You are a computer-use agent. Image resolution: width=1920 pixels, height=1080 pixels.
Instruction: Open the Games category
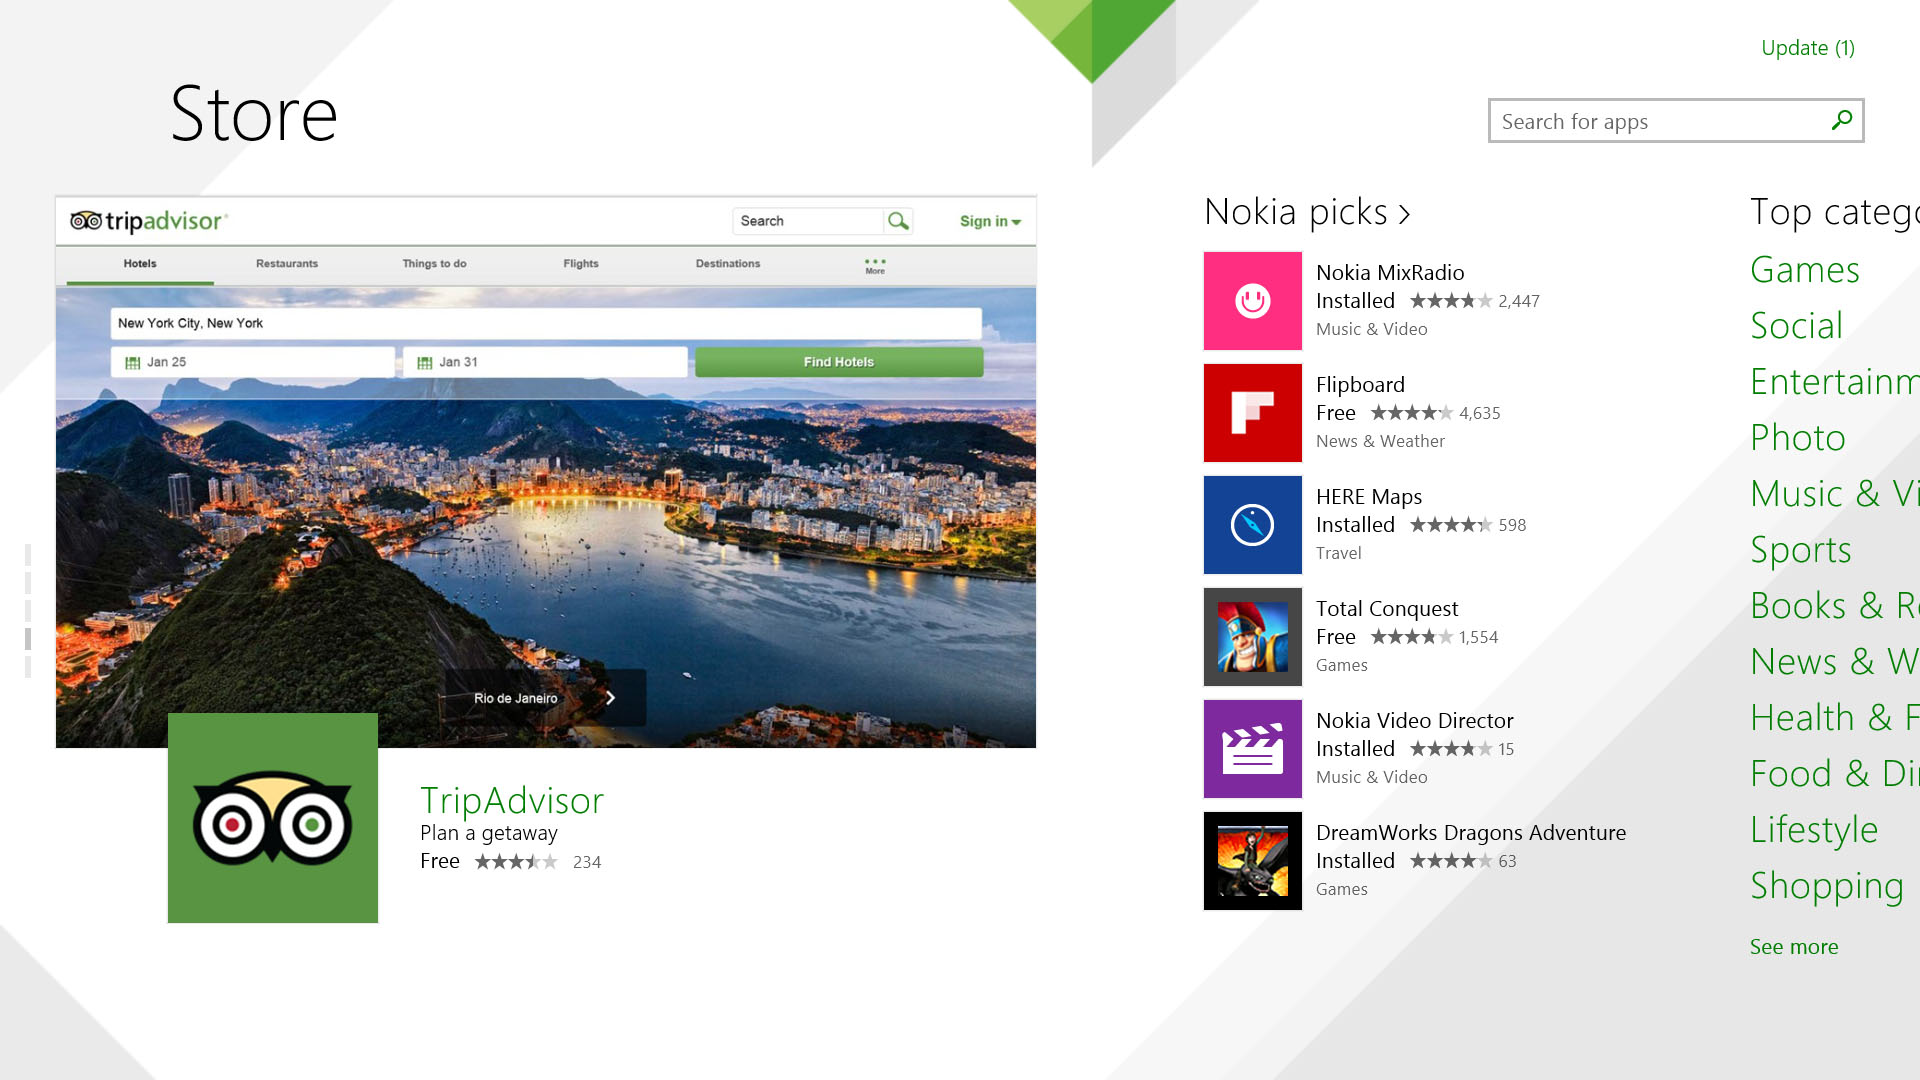coord(1805,270)
